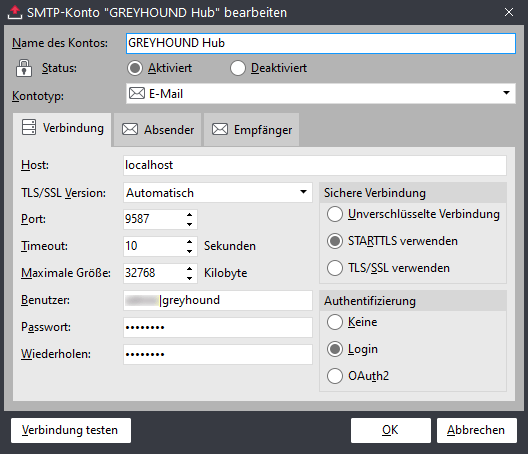Close the SMTP-Konto dialog window
Image resolution: width=528 pixels, height=454 pixels.
pyautogui.click(x=509, y=12)
